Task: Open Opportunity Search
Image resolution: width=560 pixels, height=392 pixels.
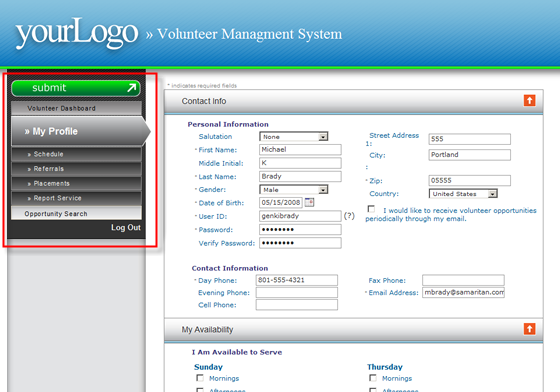Action: pyautogui.click(x=76, y=213)
